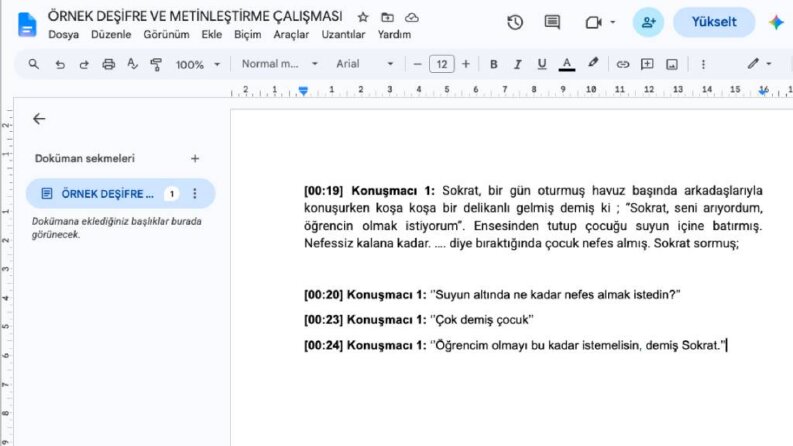Open the Düzenle menu
The width and height of the screenshot is (793, 446).
111,34
